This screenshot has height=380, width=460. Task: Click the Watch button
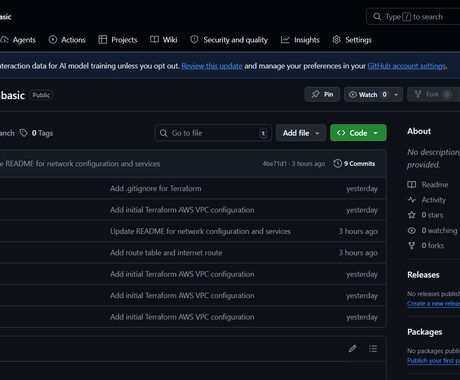coord(368,94)
